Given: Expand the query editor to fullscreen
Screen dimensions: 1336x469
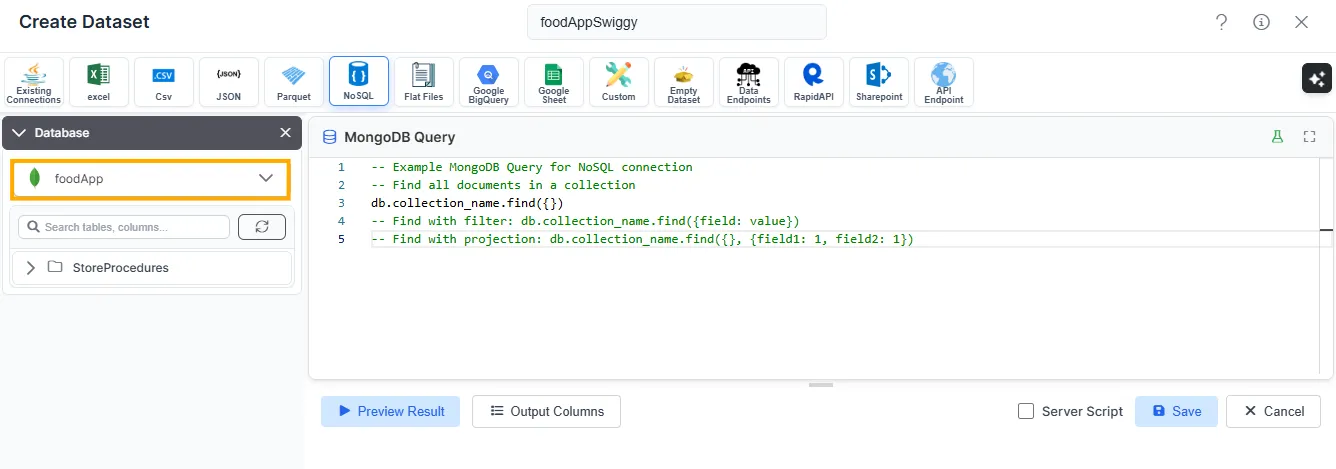Looking at the screenshot, I should pos(1310,137).
